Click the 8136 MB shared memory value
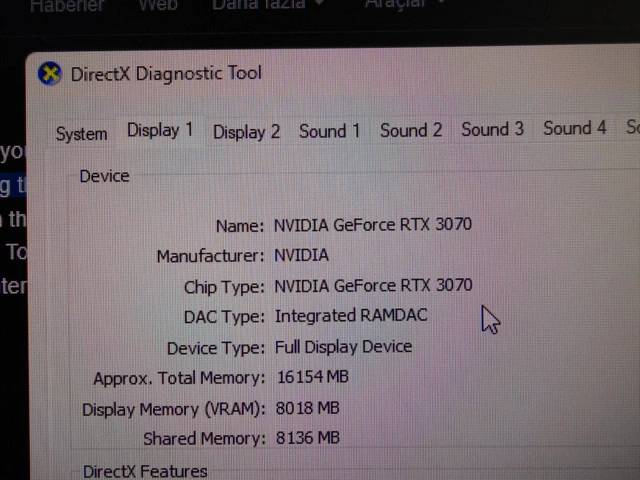 [x=308, y=438]
